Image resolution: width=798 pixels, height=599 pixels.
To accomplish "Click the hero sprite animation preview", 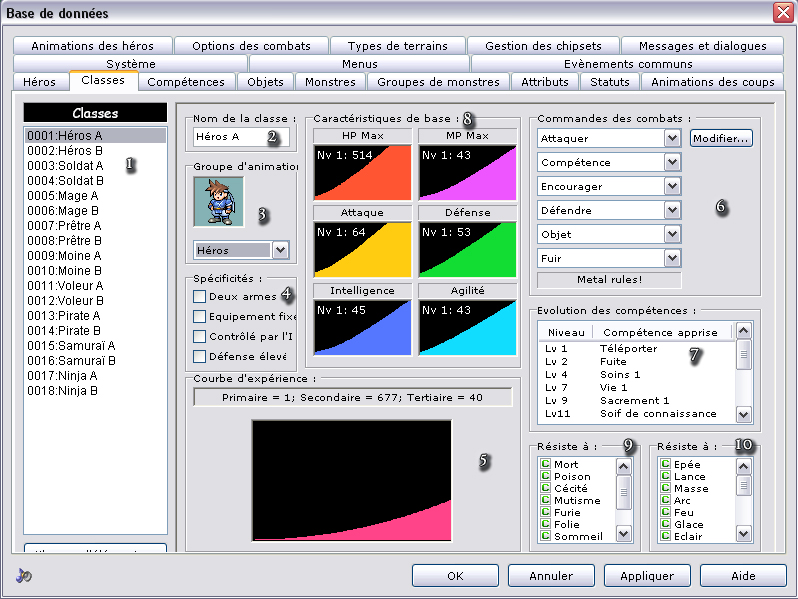I will tap(219, 202).
